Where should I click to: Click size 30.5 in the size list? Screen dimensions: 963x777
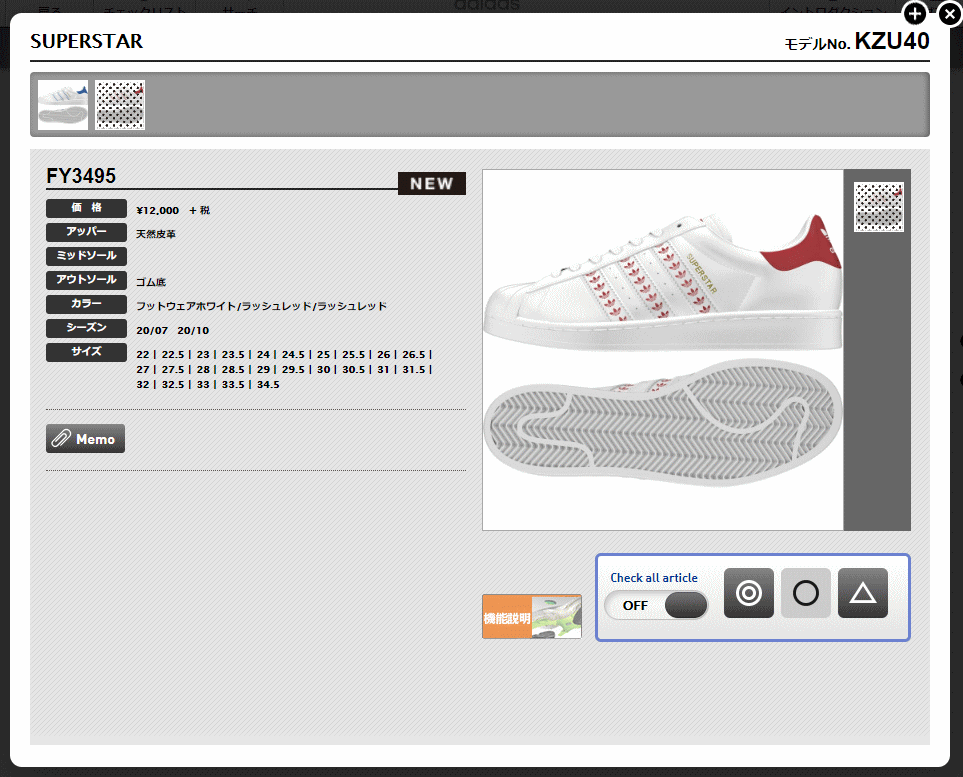tap(354, 369)
